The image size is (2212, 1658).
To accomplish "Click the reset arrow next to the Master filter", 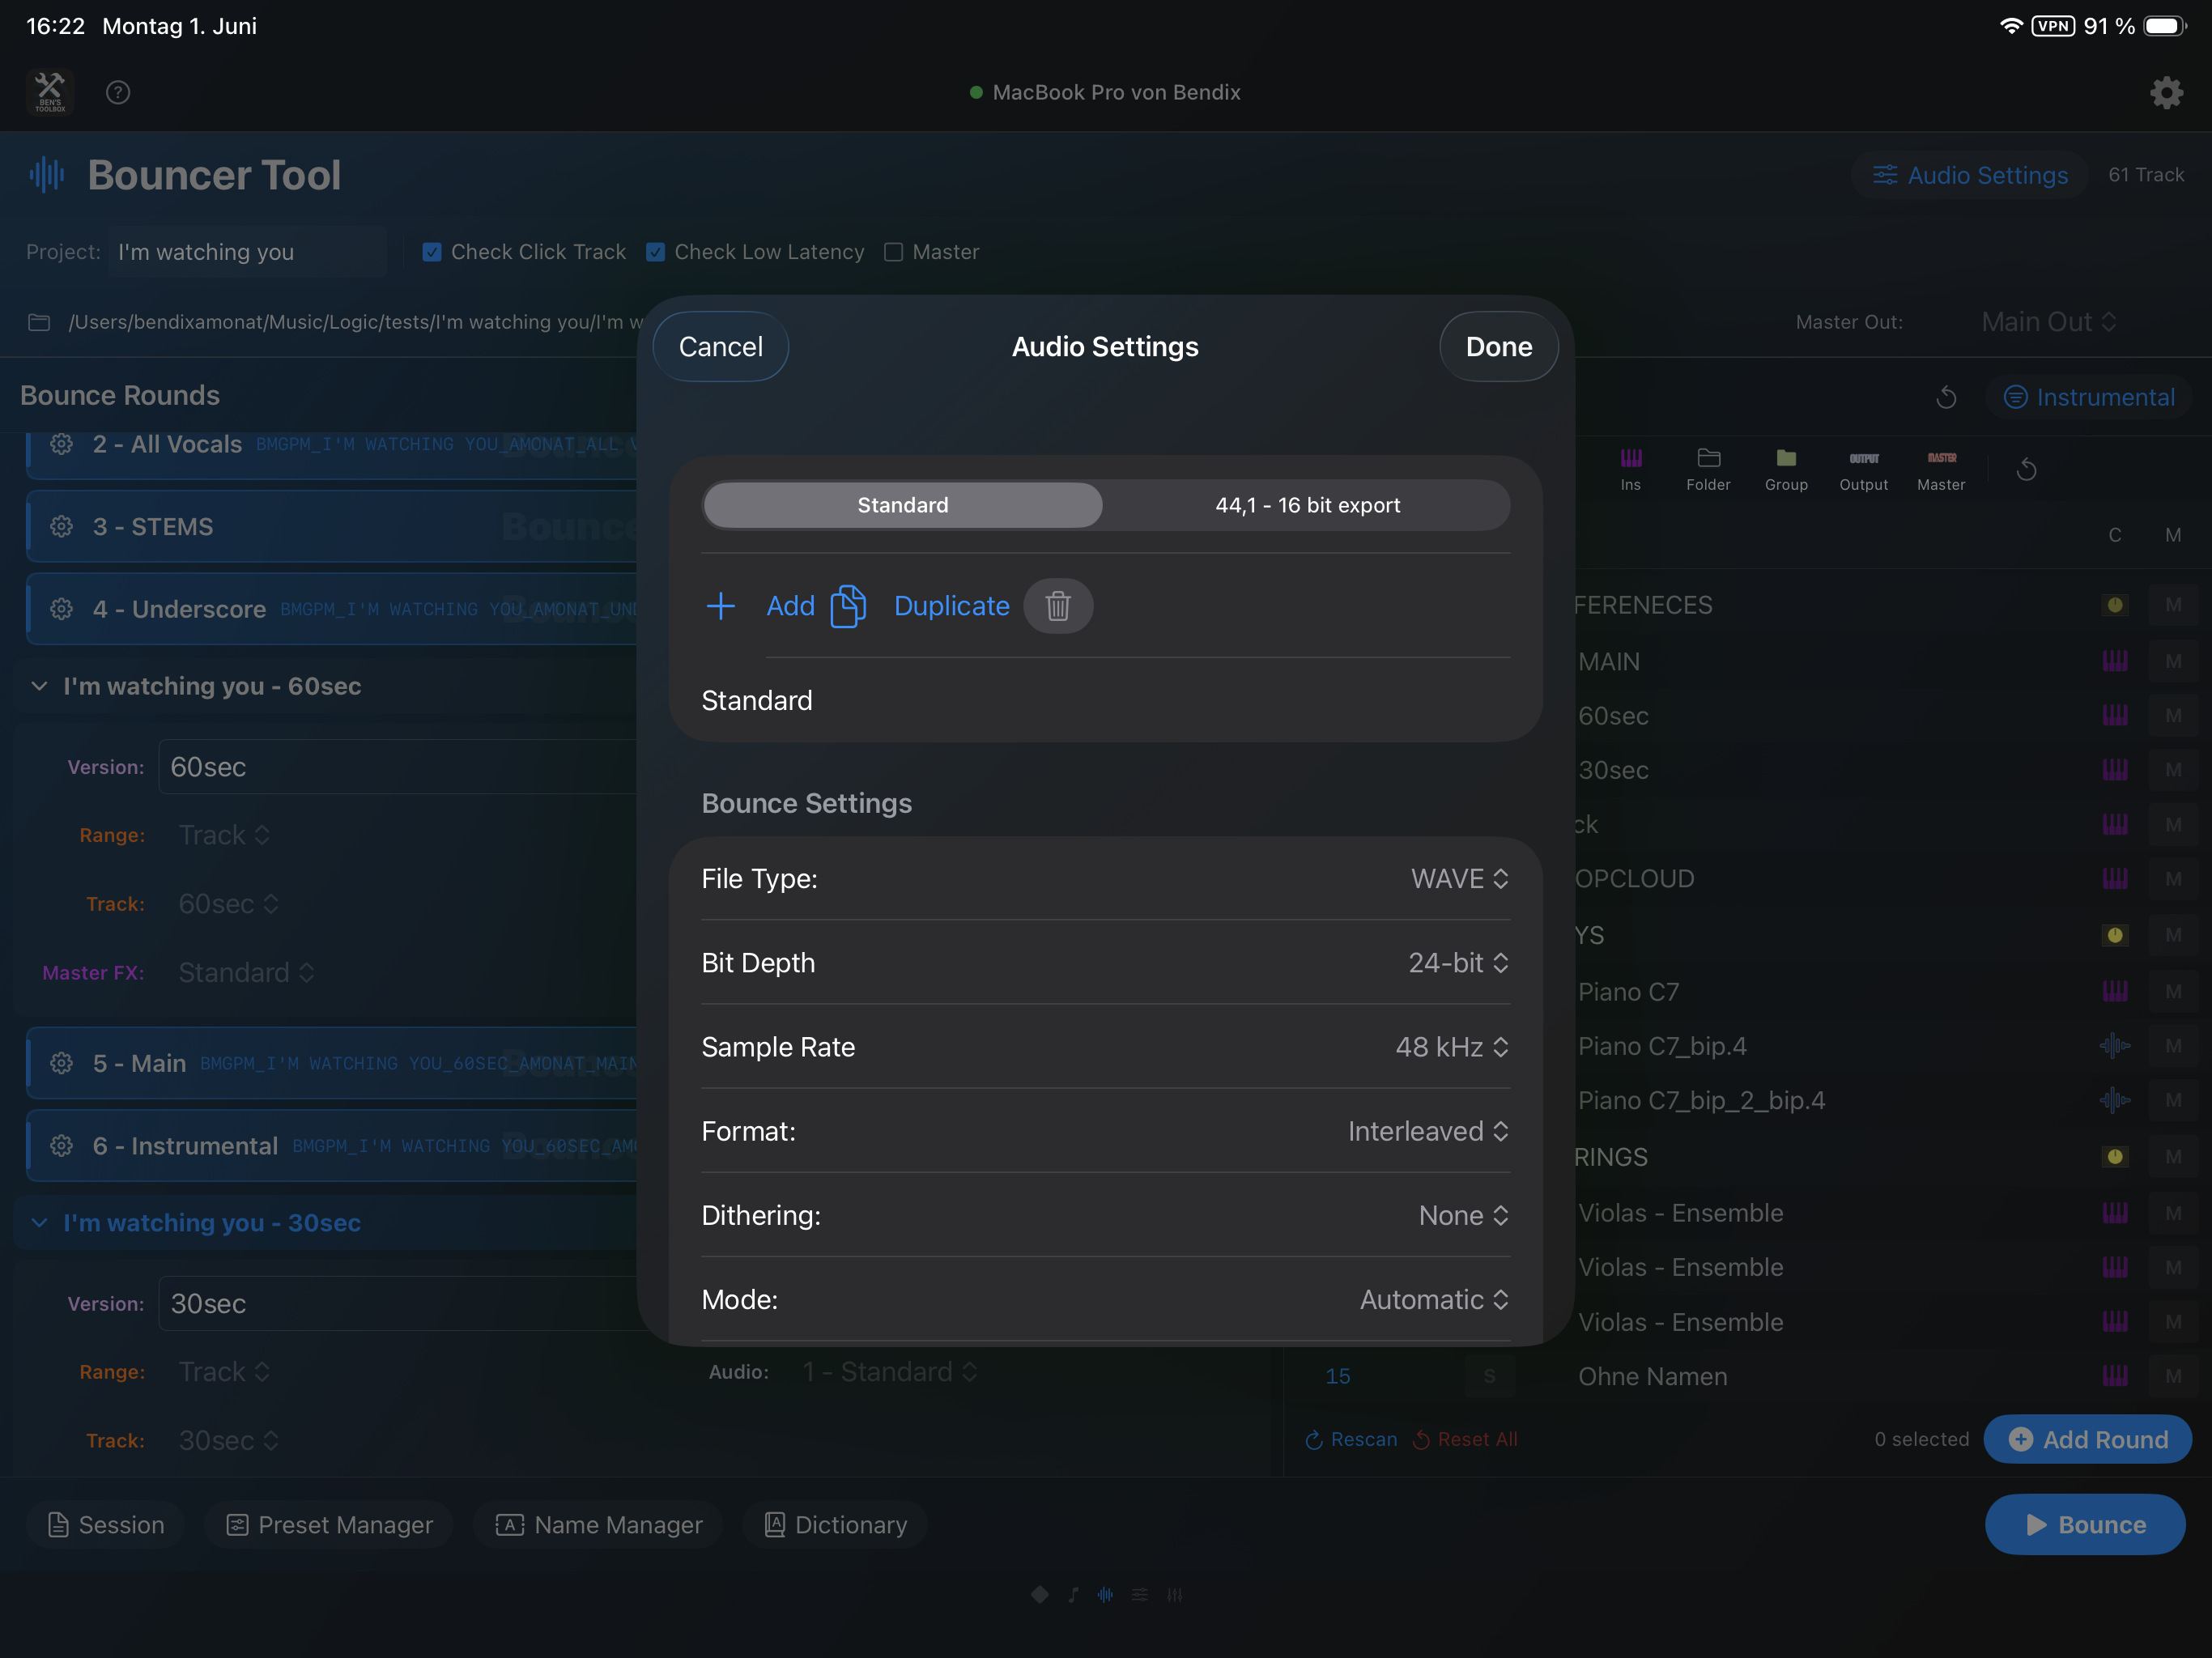I will pos(2027,469).
